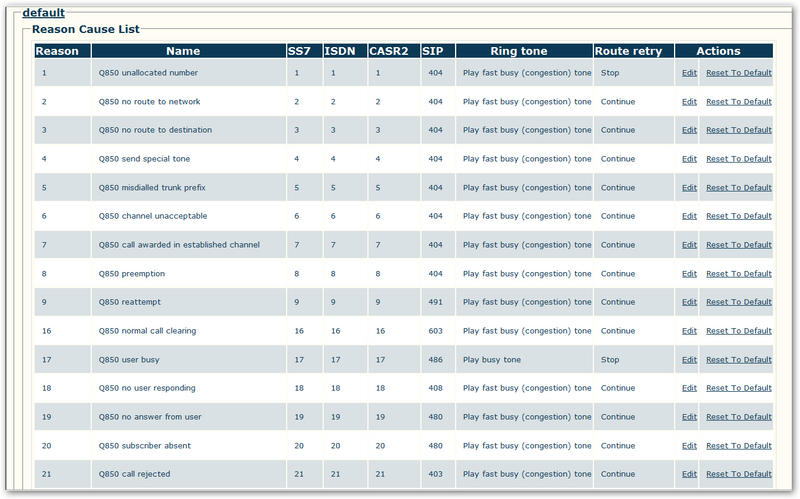Edit the Q850 no route to destination row
This screenshot has height=499, width=800.
[x=689, y=130]
